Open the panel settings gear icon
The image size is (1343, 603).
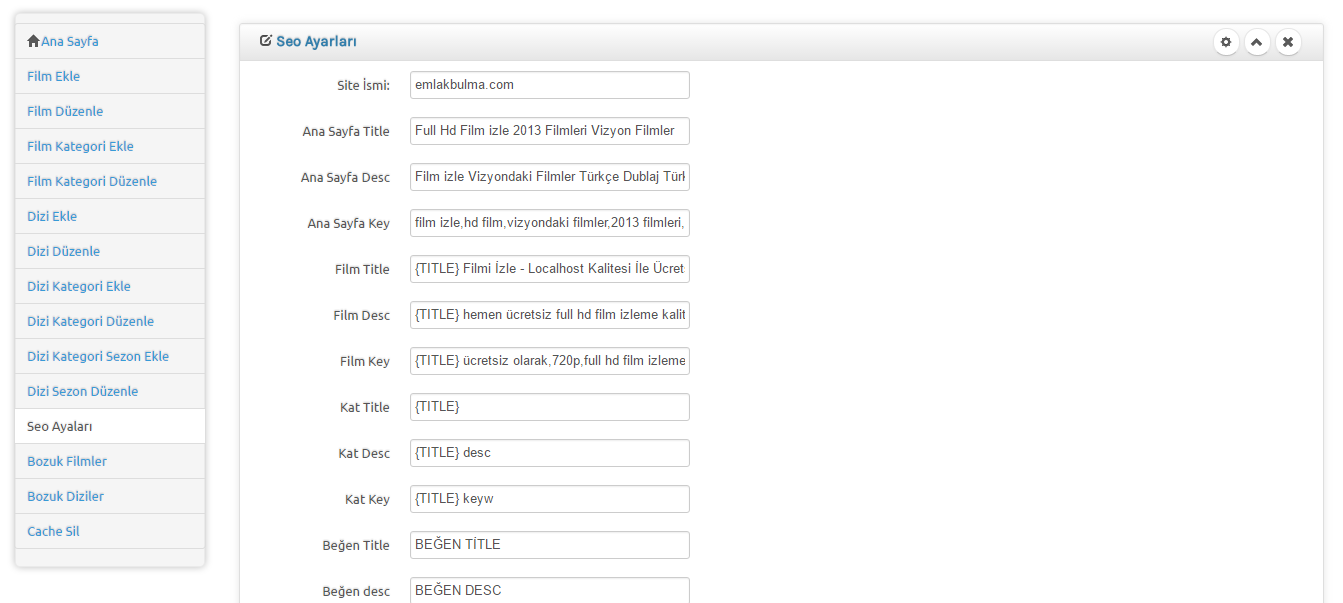click(1226, 42)
